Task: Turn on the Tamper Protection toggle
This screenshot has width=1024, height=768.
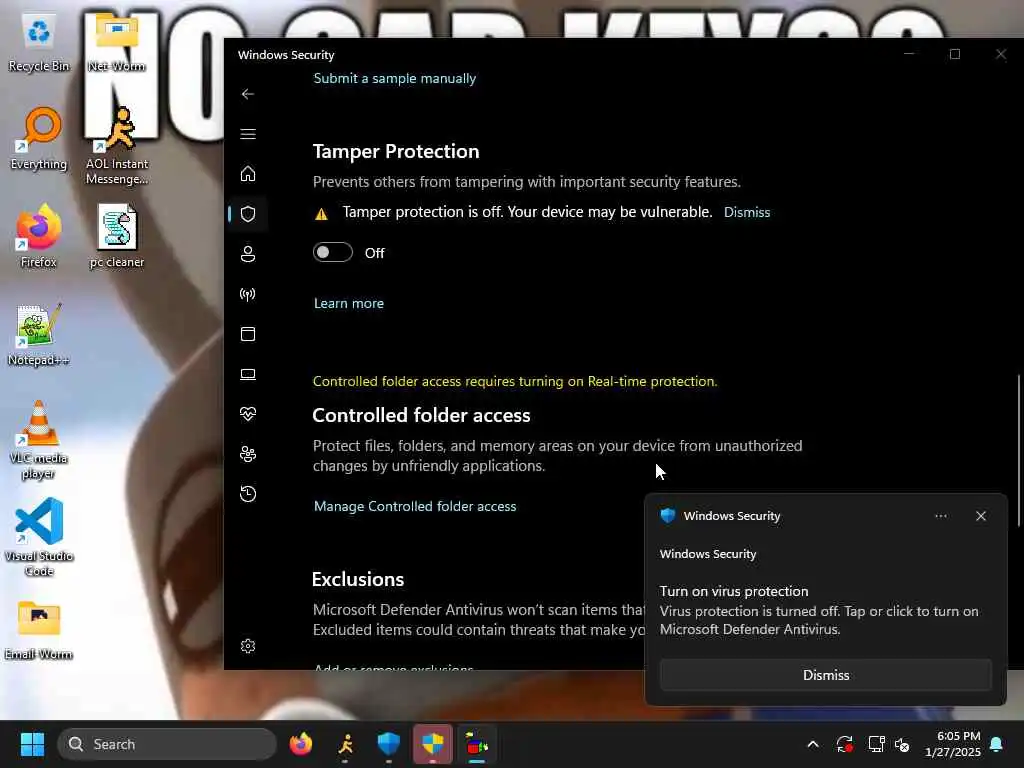Action: tap(332, 252)
